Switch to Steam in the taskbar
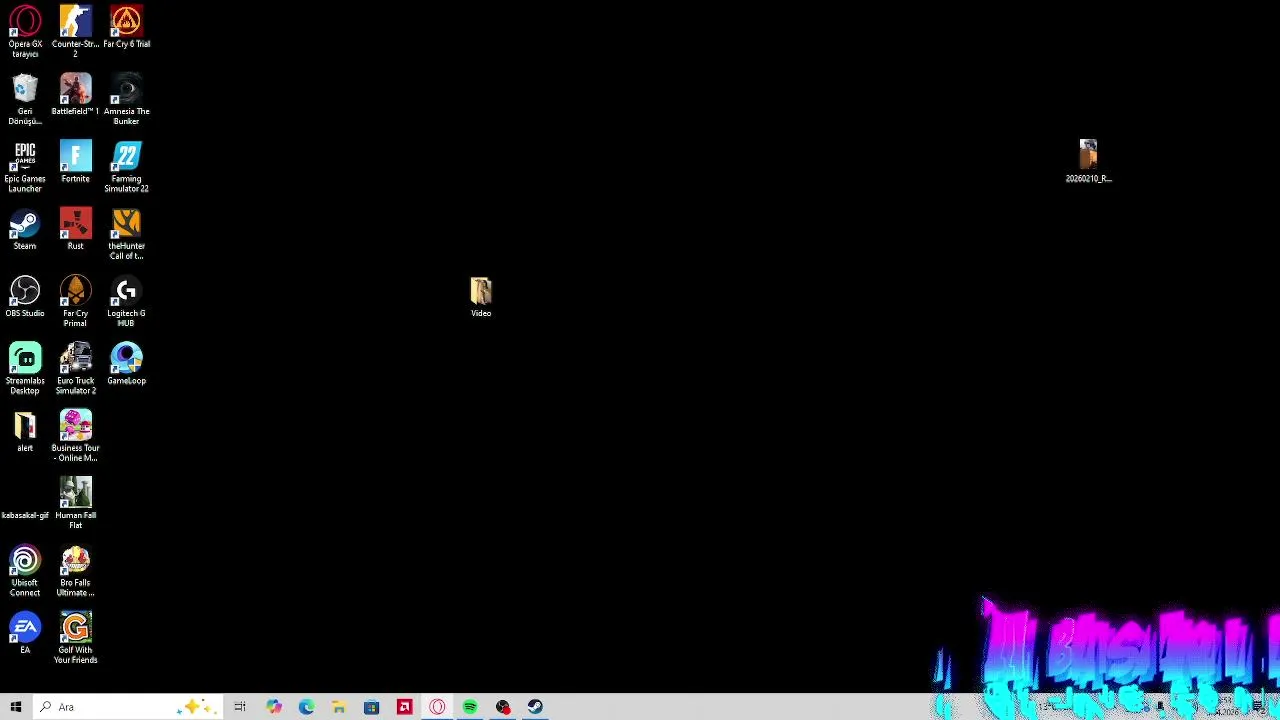Viewport: 1280px width, 720px height. tap(535, 707)
